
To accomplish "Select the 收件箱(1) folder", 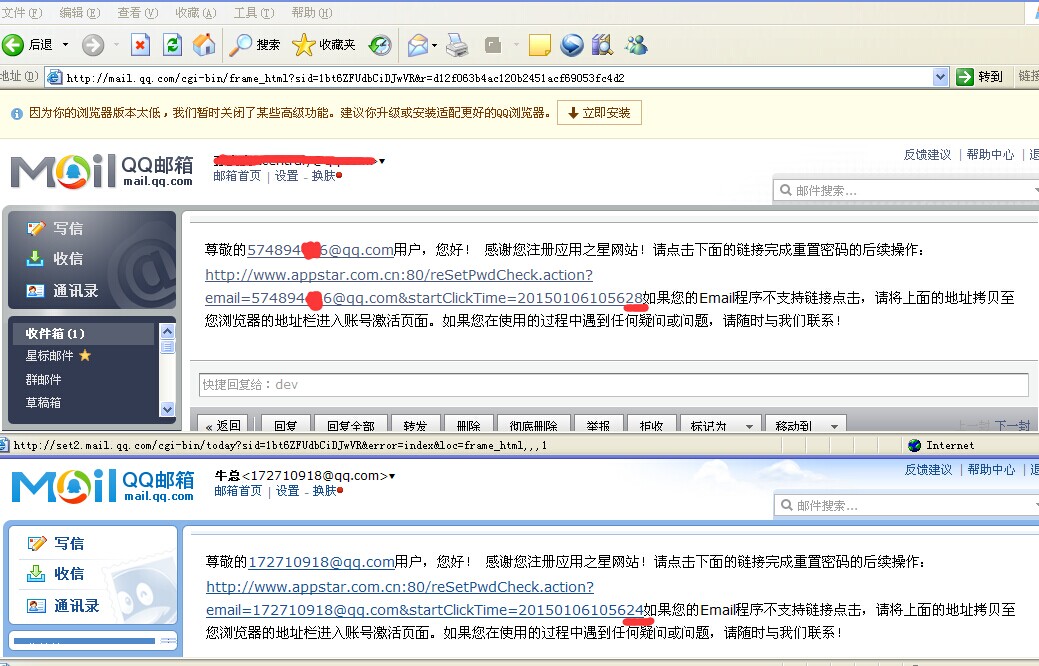I will [x=84, y=333].
